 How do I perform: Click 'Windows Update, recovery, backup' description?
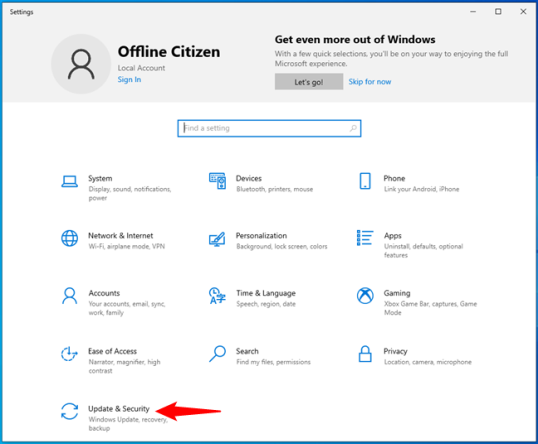(x=128, y=423)
